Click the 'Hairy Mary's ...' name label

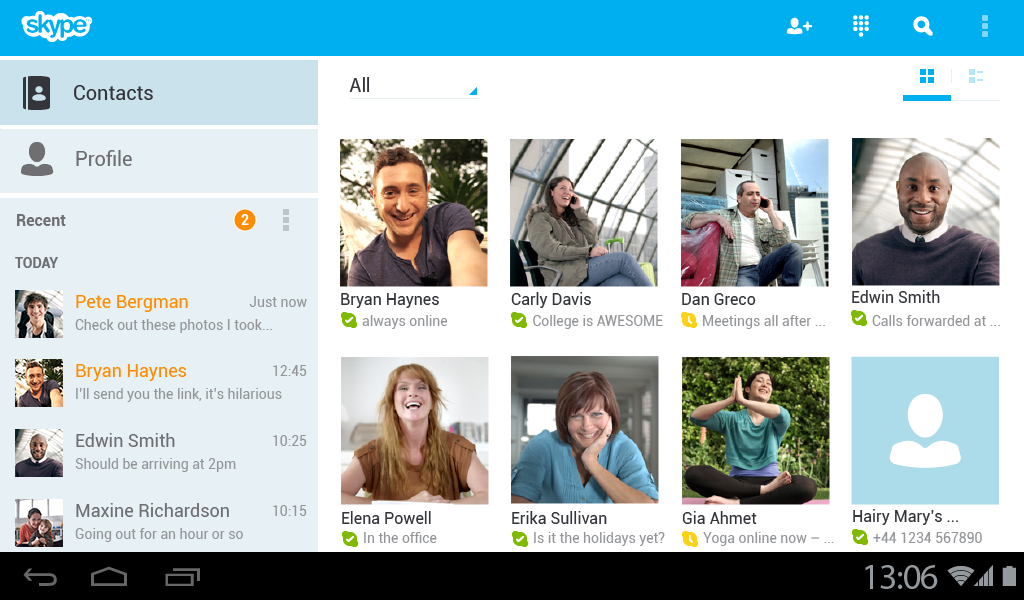[x=905, y=516]
